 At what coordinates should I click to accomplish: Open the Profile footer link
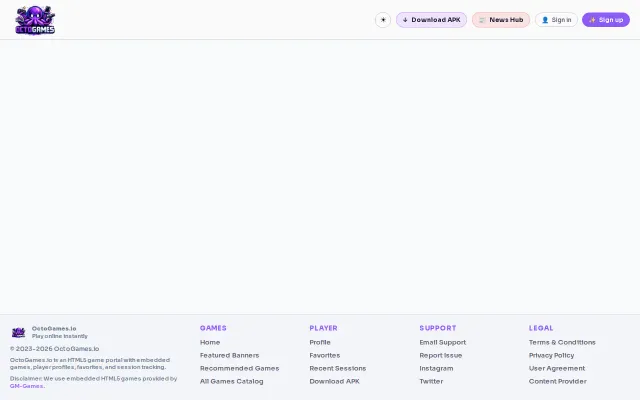coord(320,342)
